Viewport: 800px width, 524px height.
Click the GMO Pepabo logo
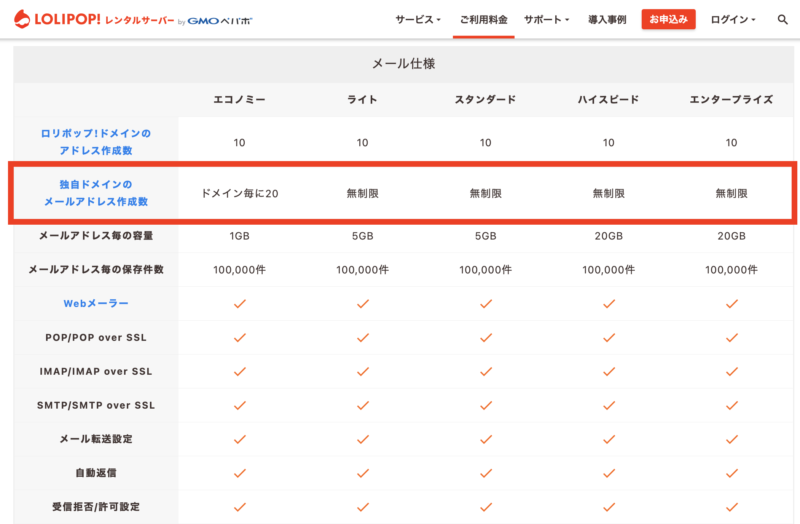point(220,21)
